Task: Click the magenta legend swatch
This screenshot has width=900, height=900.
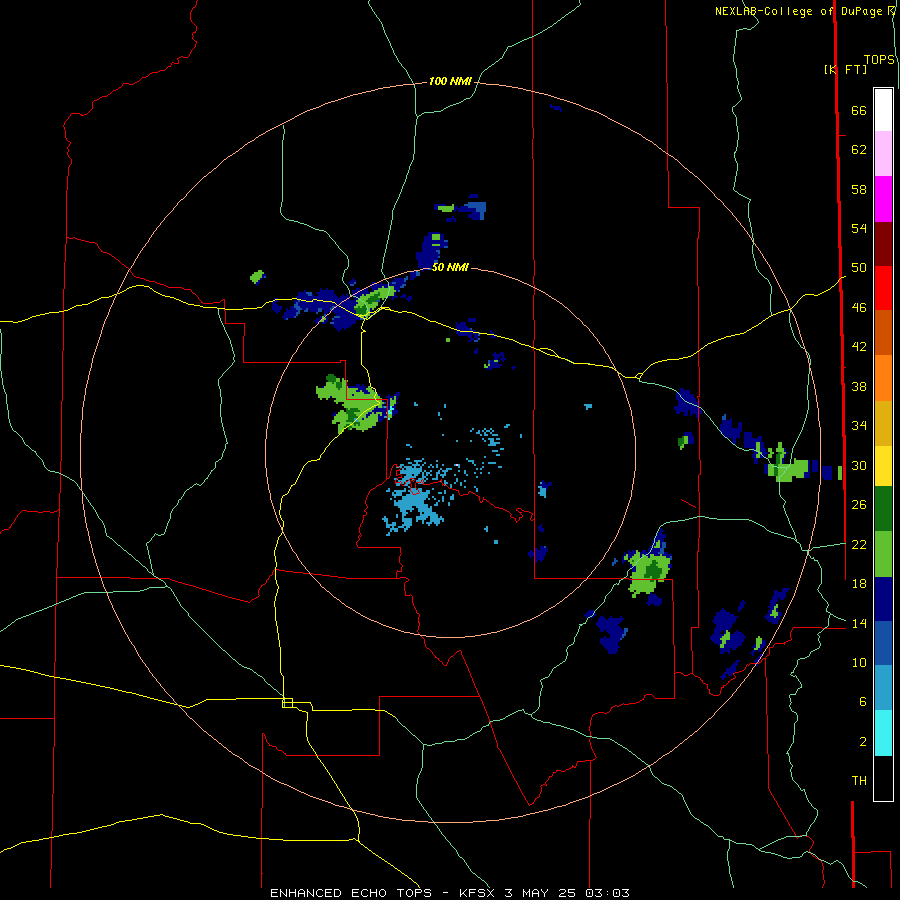Action: 883,199
